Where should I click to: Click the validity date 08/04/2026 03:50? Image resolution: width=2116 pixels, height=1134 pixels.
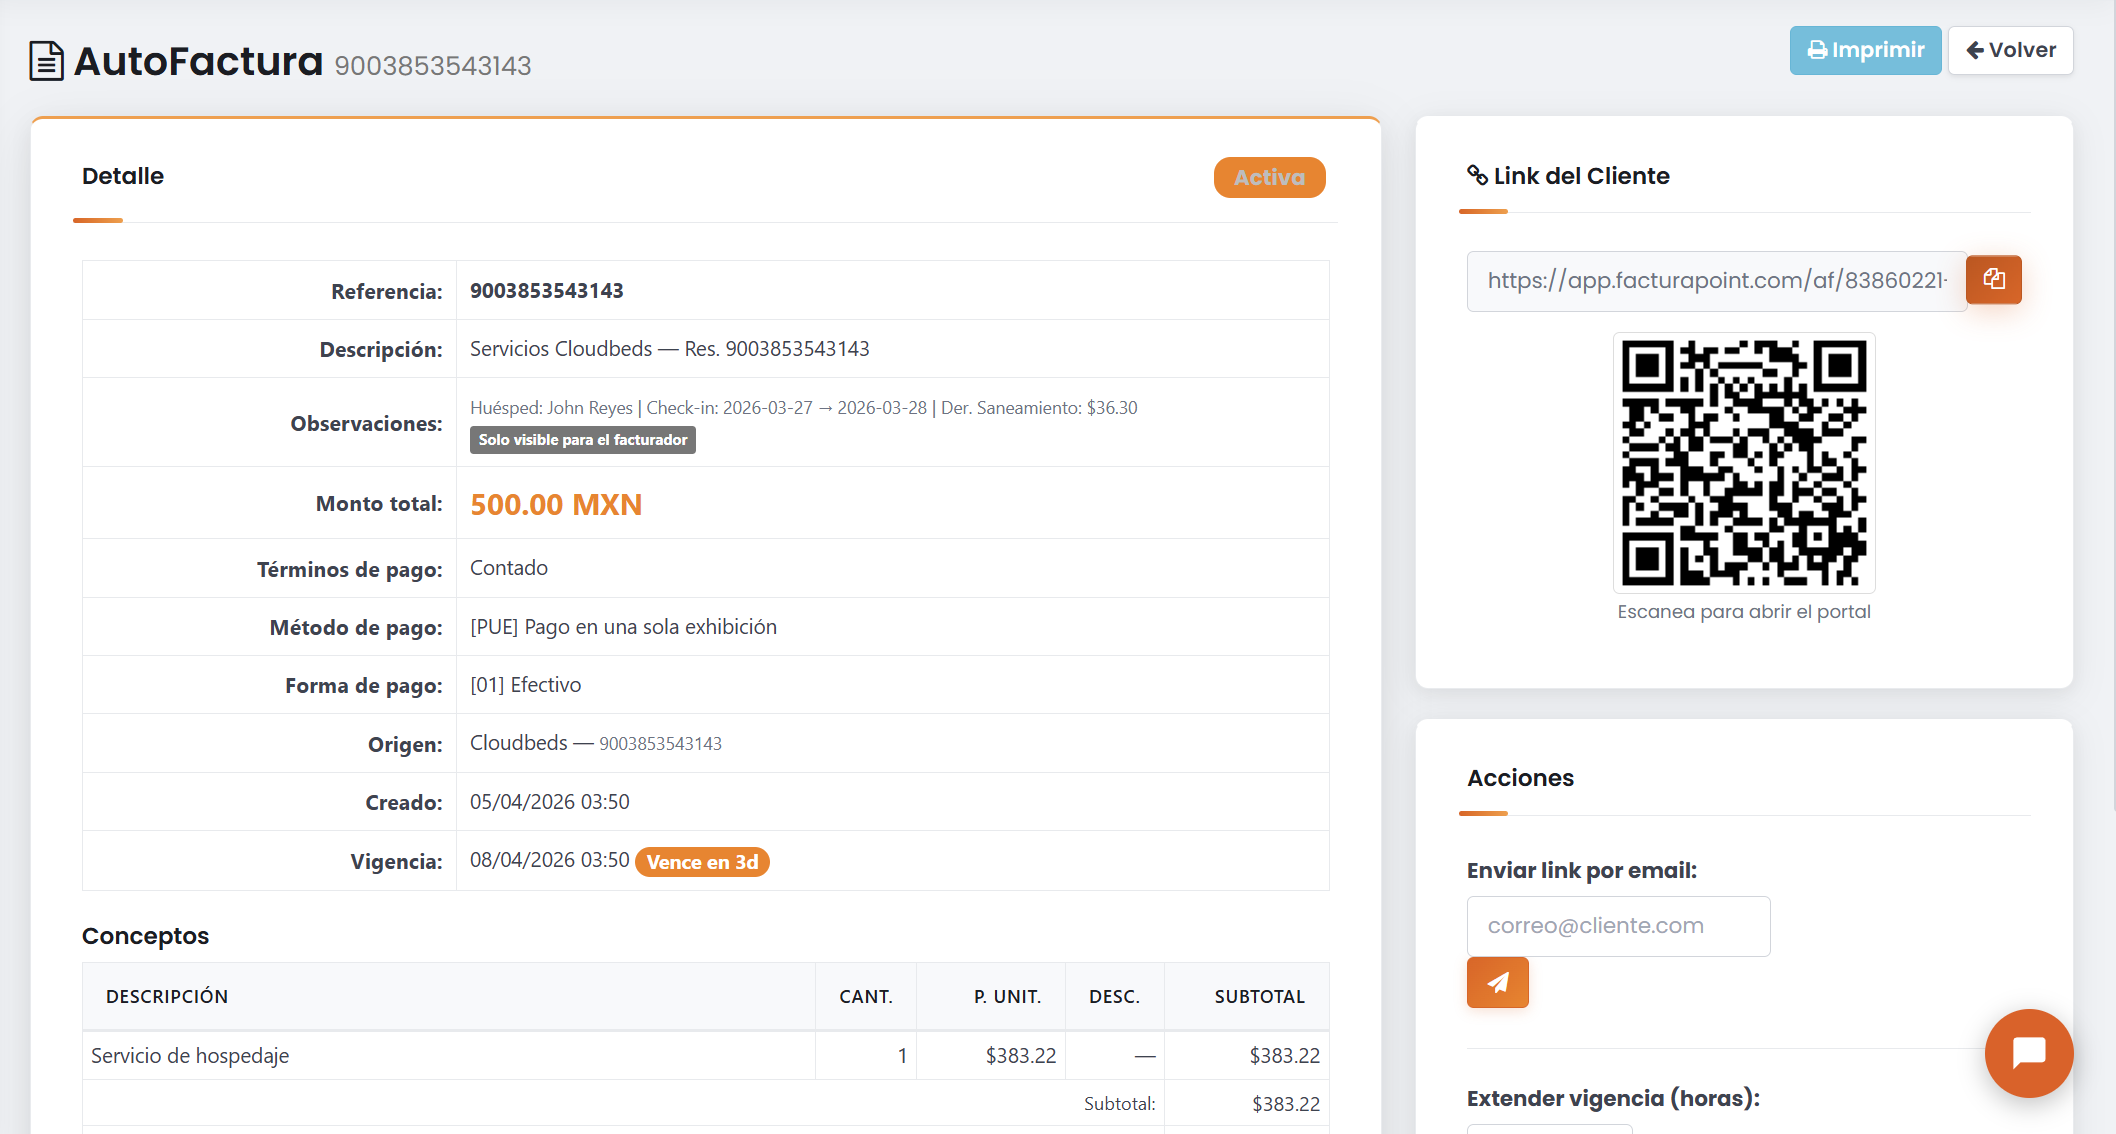click(550, 860)
